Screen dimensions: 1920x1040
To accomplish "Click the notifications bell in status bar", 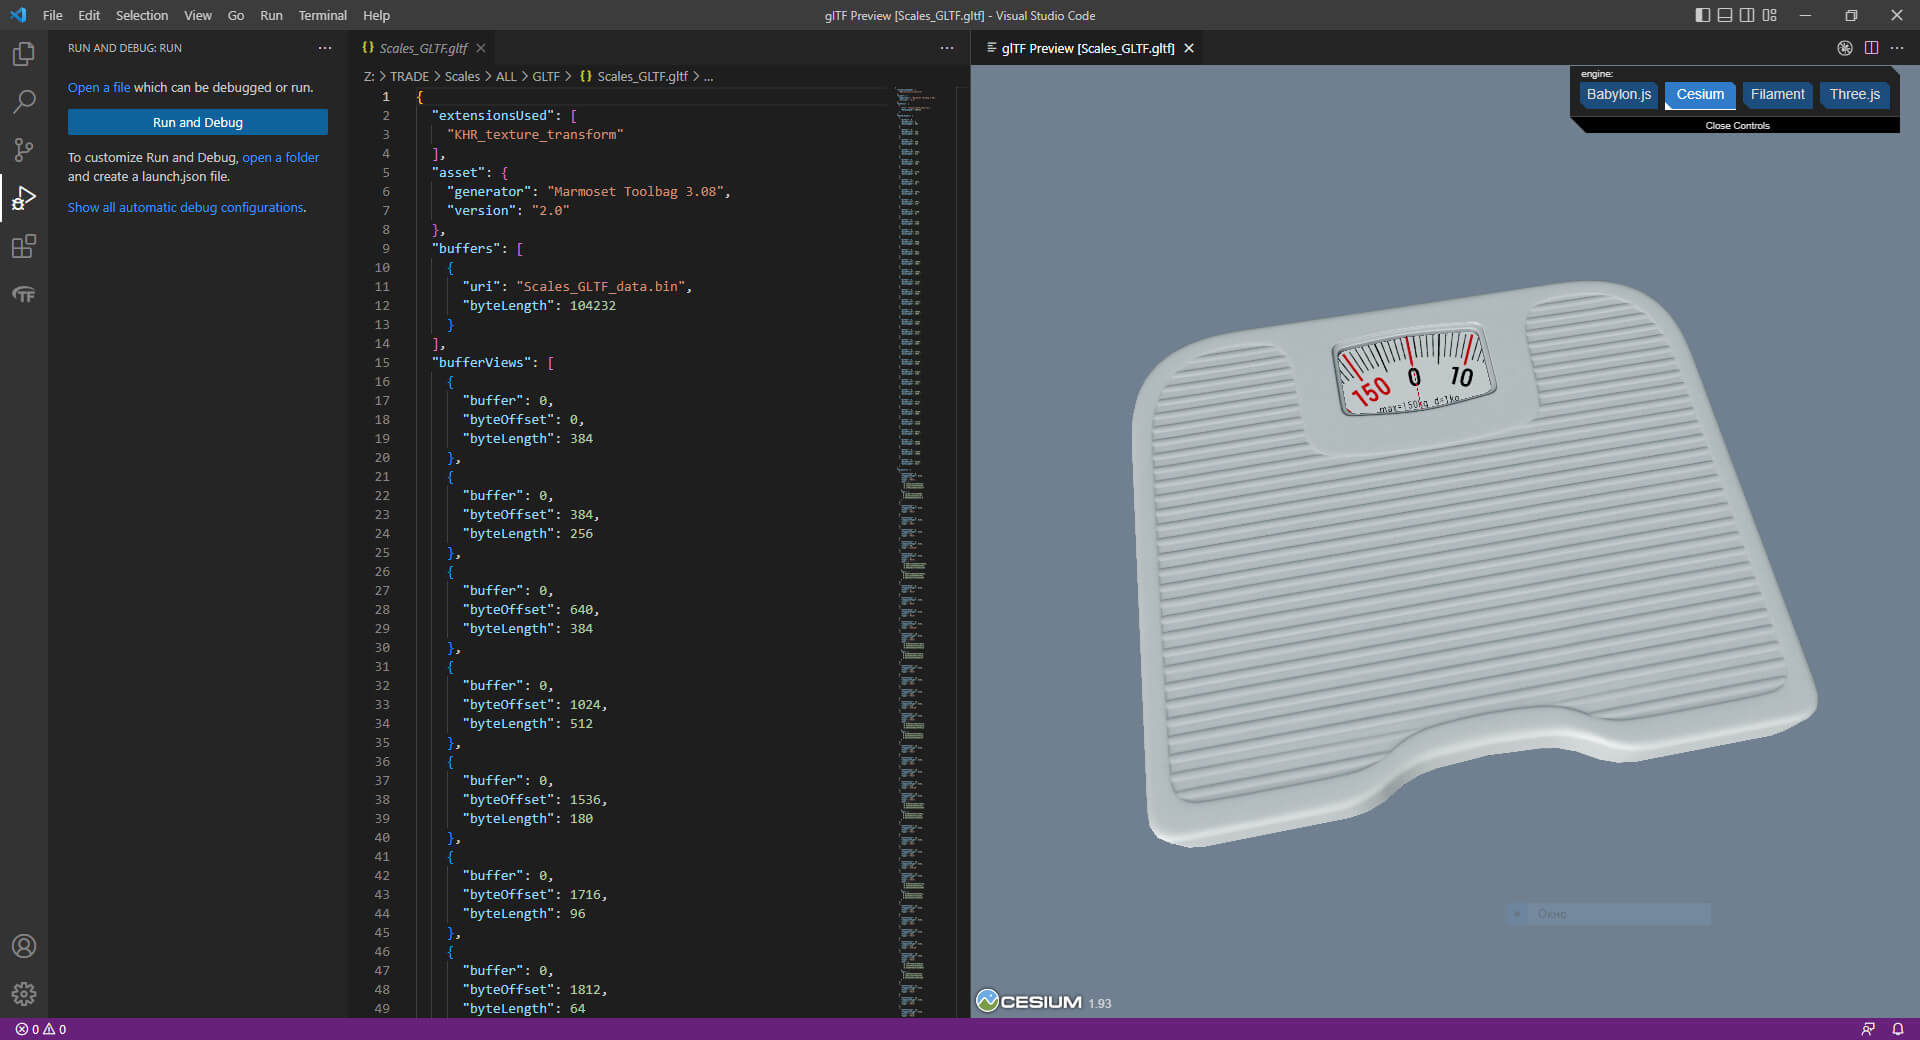I will click(x=1897, y=1029).
